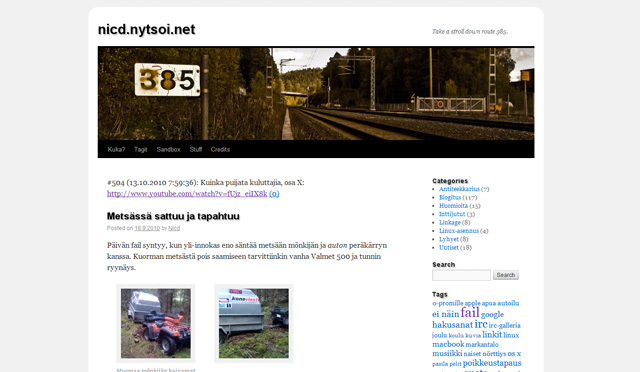The width and height of the screenshot is (640, 372).
Task: Select the linkit tag
Action: [492, 335]
